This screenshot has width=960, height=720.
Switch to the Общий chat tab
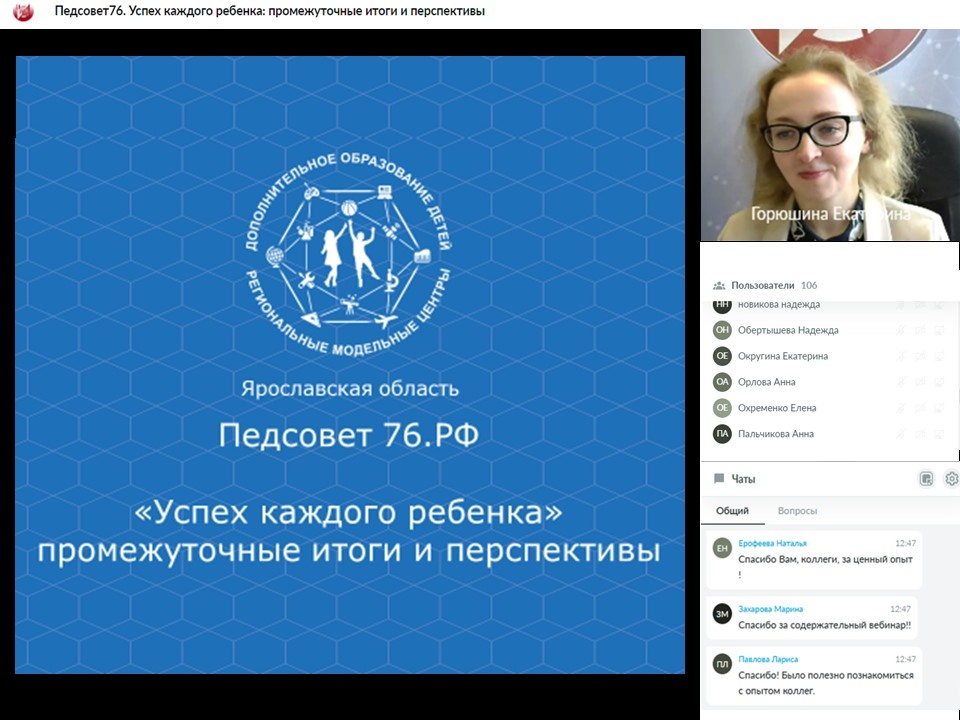coord(732,511)
